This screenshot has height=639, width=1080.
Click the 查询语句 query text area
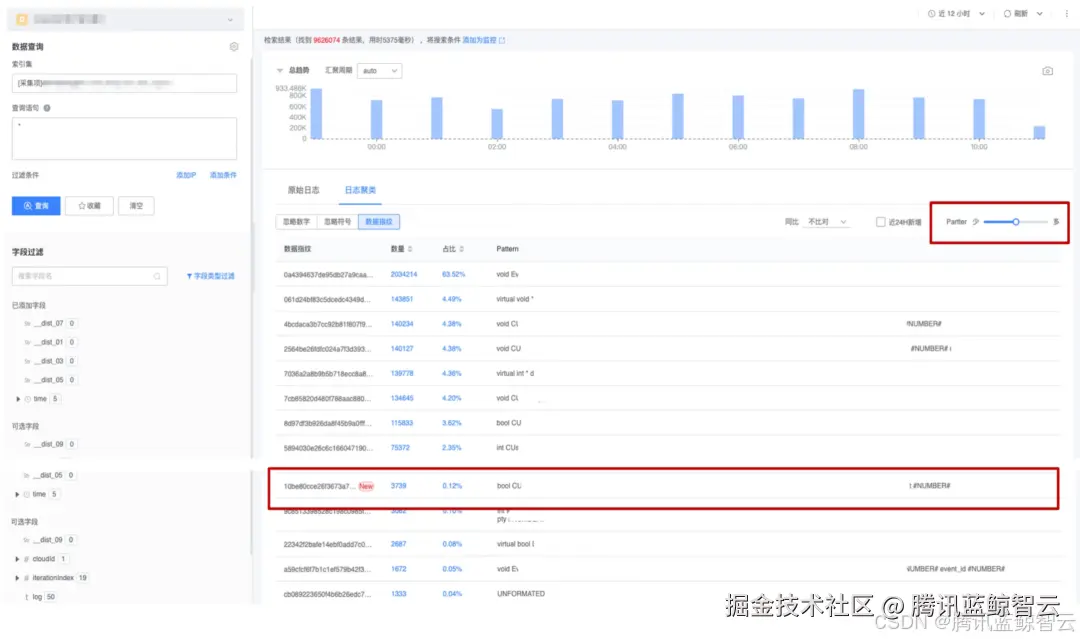pos(124,138)
